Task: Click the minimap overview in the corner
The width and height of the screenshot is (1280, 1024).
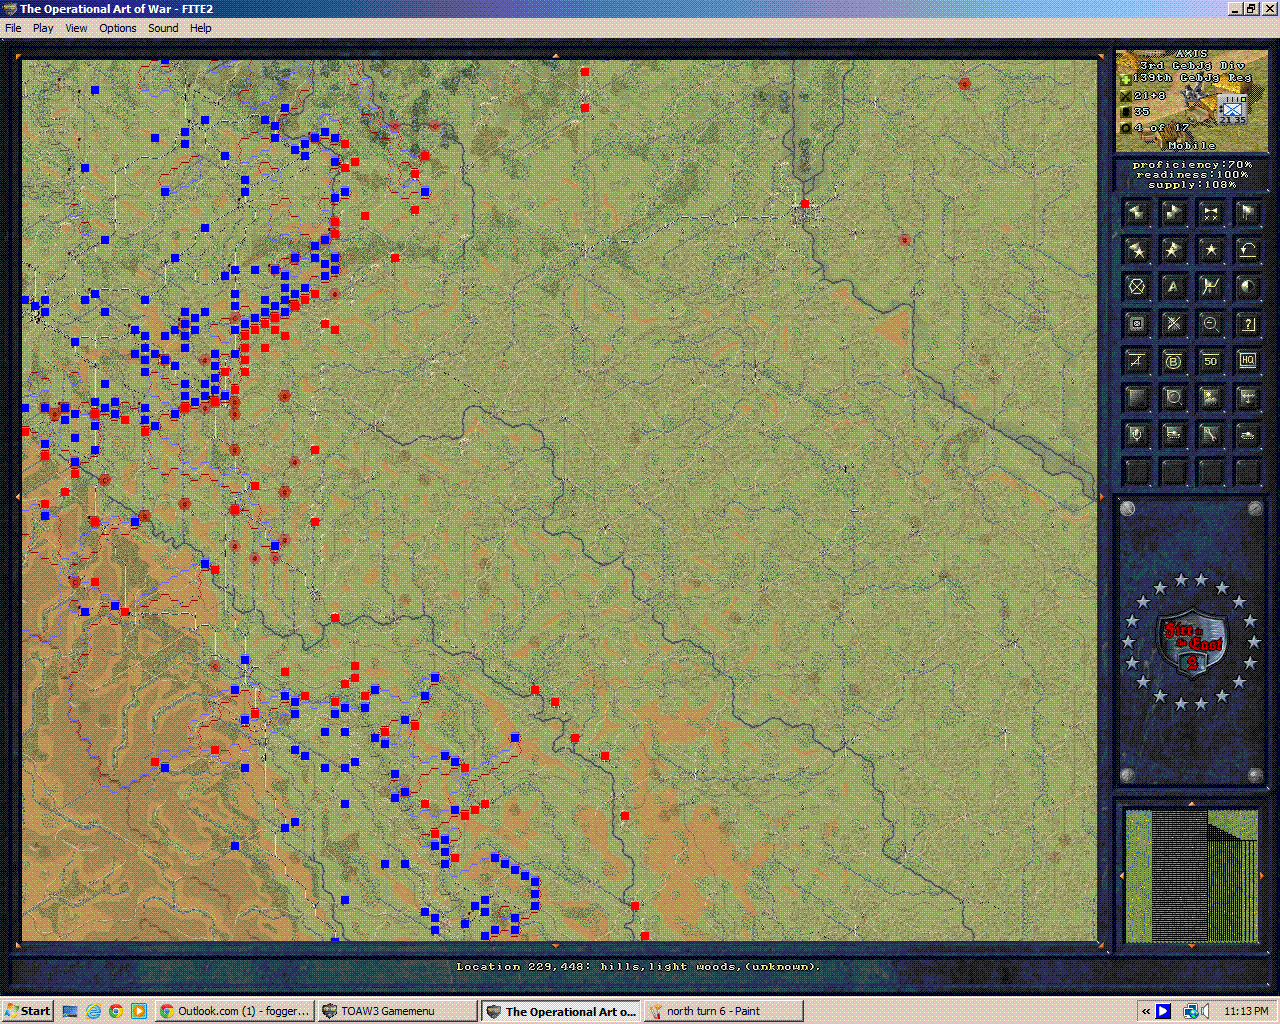Action: click(x=1190, y=876)
